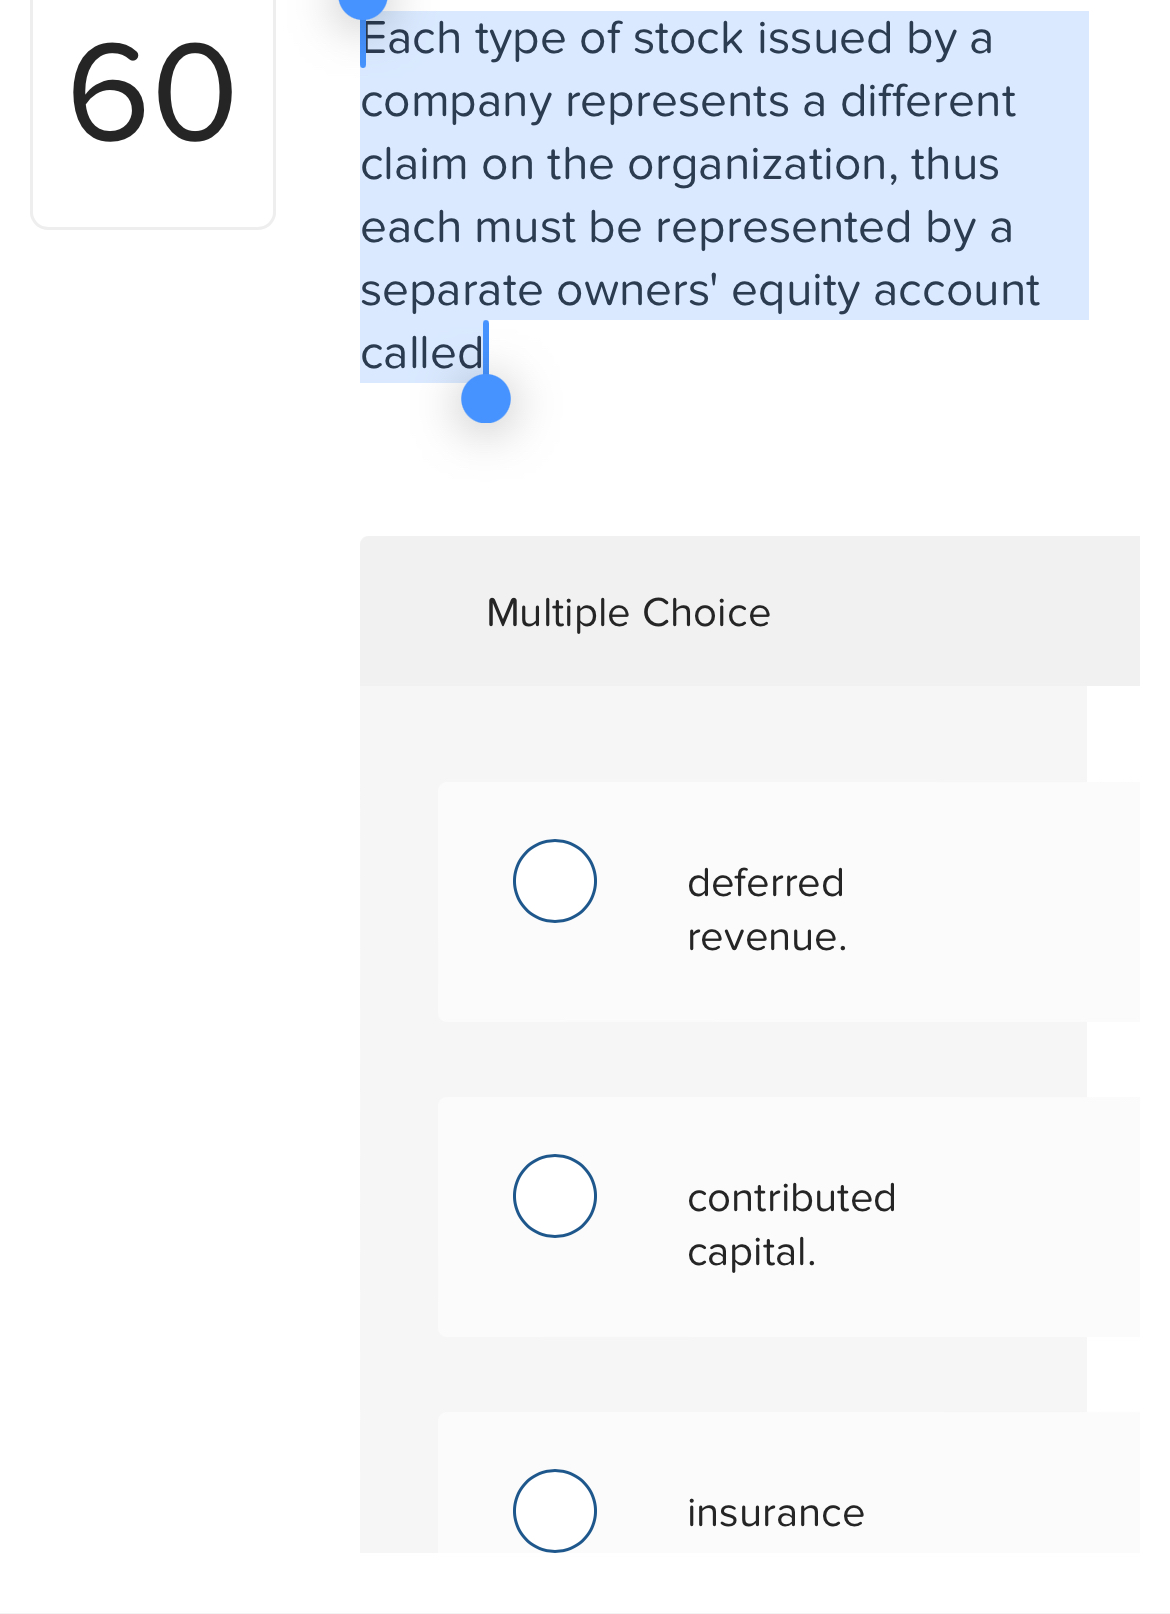Click the 'Multiple Choice' header label
The width and height of the screenshot is (1170, 1614).
(628, 611)
